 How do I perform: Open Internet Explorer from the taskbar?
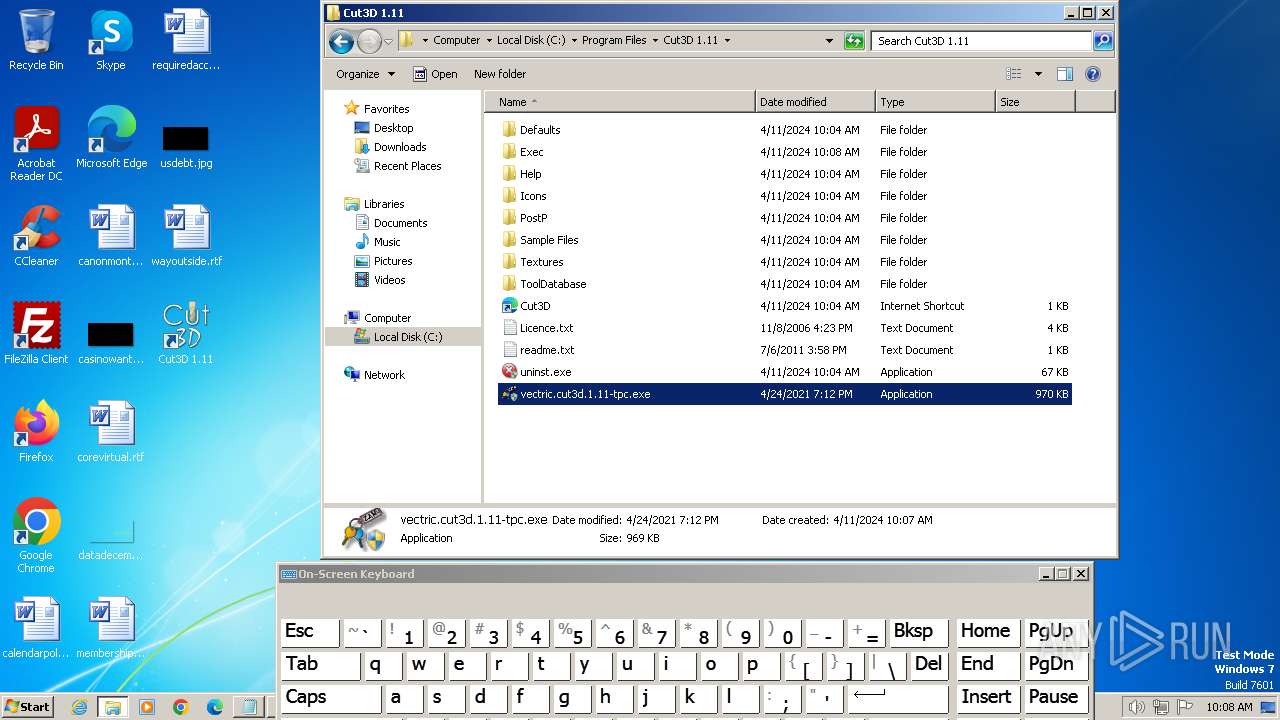(79, 707)
